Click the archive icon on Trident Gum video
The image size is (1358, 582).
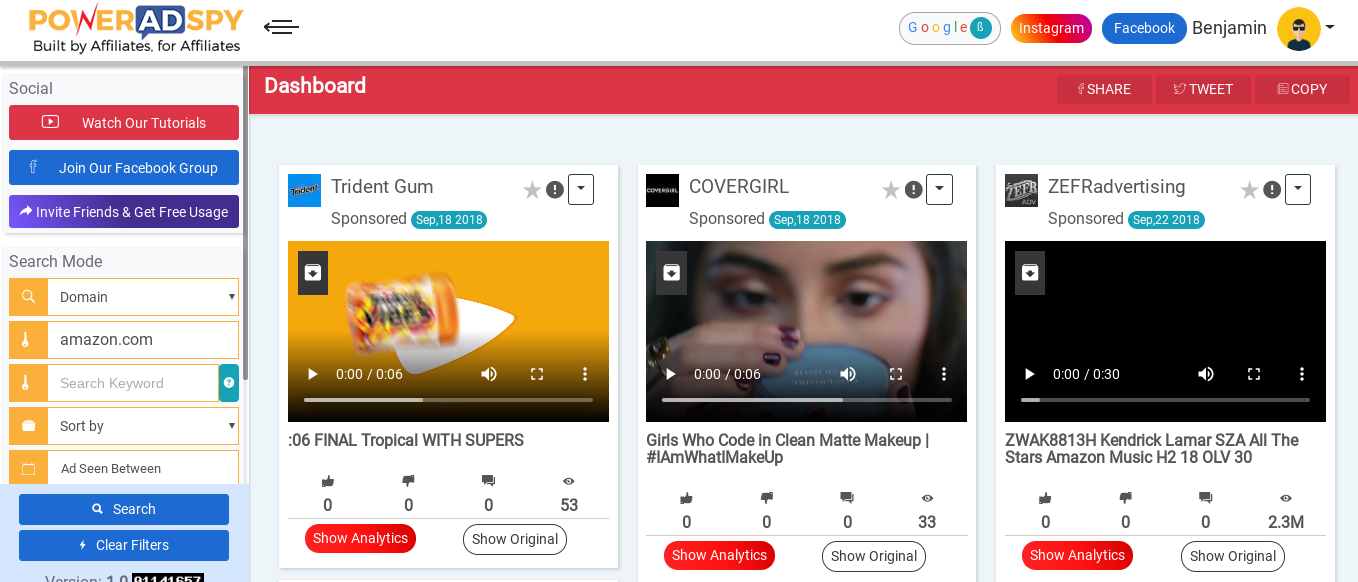(313, 273)
